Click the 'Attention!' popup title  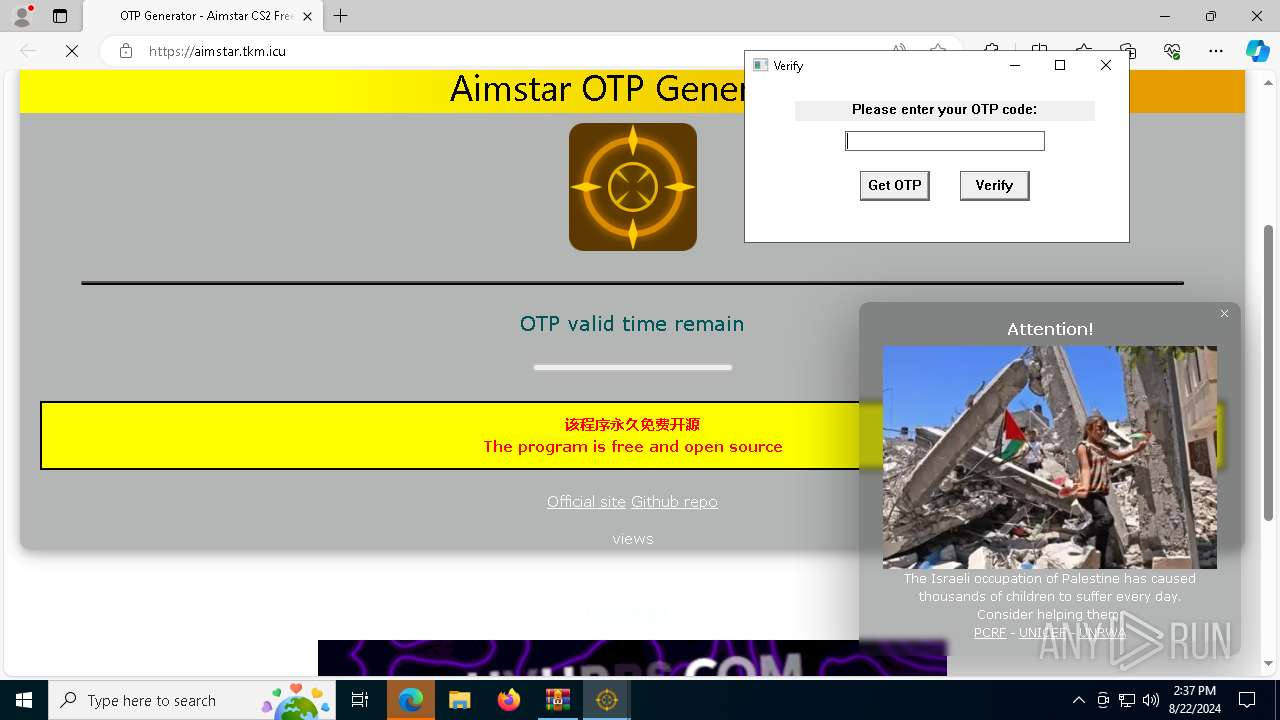click(1050, 329)
